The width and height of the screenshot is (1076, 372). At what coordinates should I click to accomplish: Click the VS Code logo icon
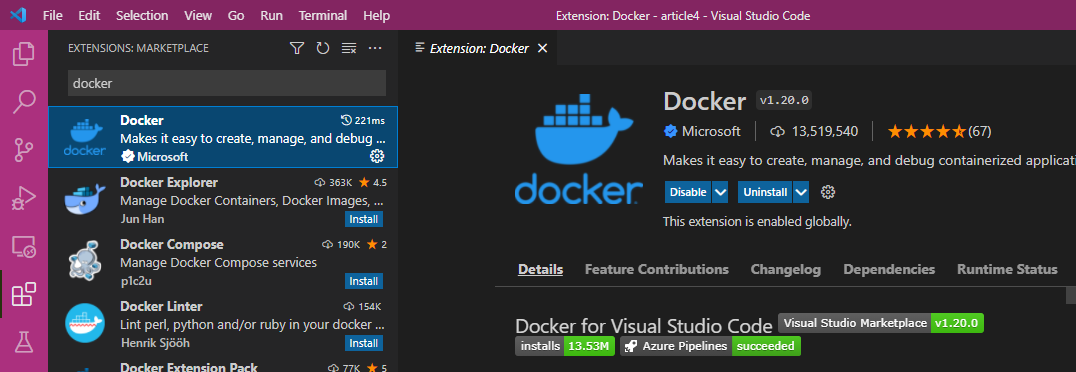click(x=18, y=15)
